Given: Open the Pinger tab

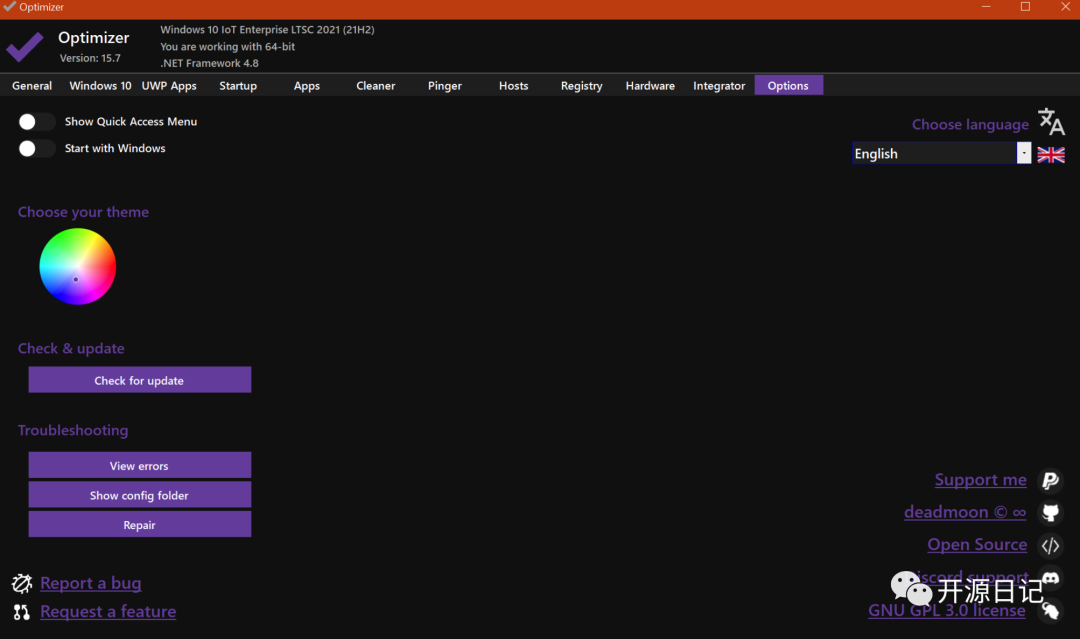Looking at the screenshot, I should click(x=445, y=85).
